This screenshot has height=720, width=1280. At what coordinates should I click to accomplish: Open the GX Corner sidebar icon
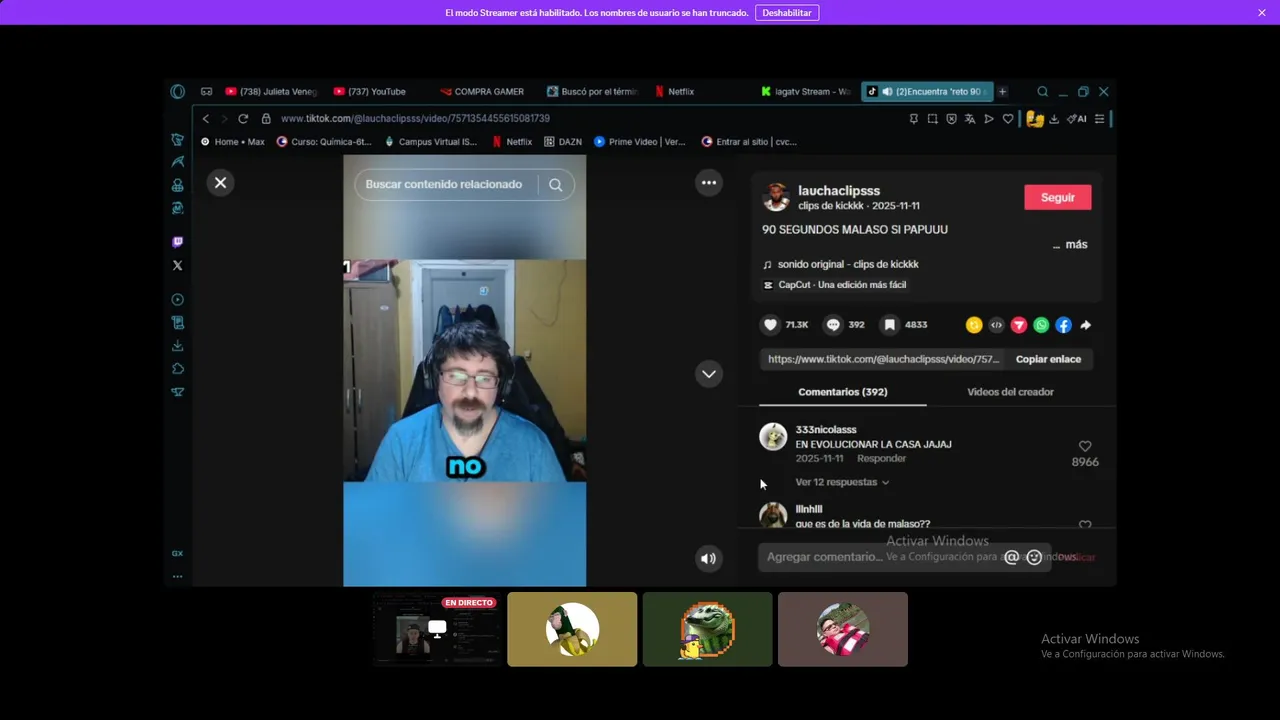(177, 553)
